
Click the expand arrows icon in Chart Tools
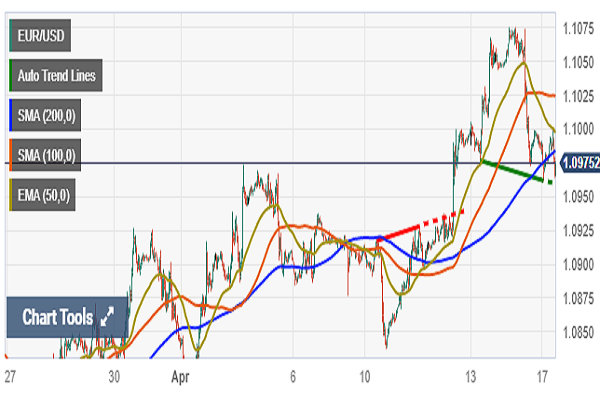[107, 318]
